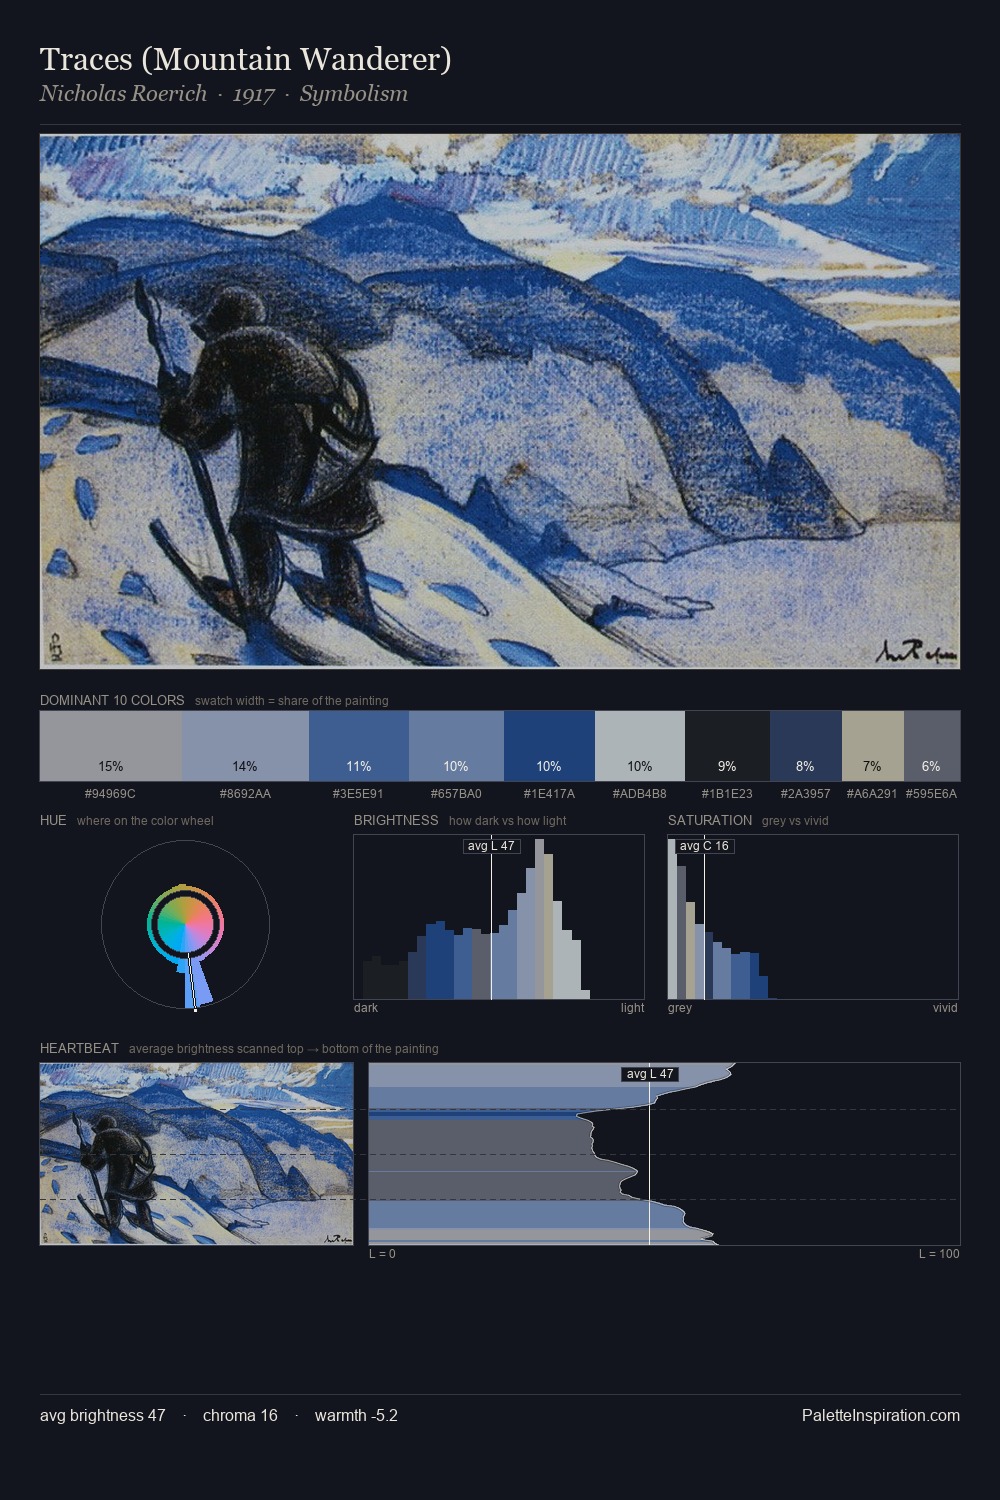
Task: Click the 'L = 100' axis label
Action: click(x=939, y=1254)
